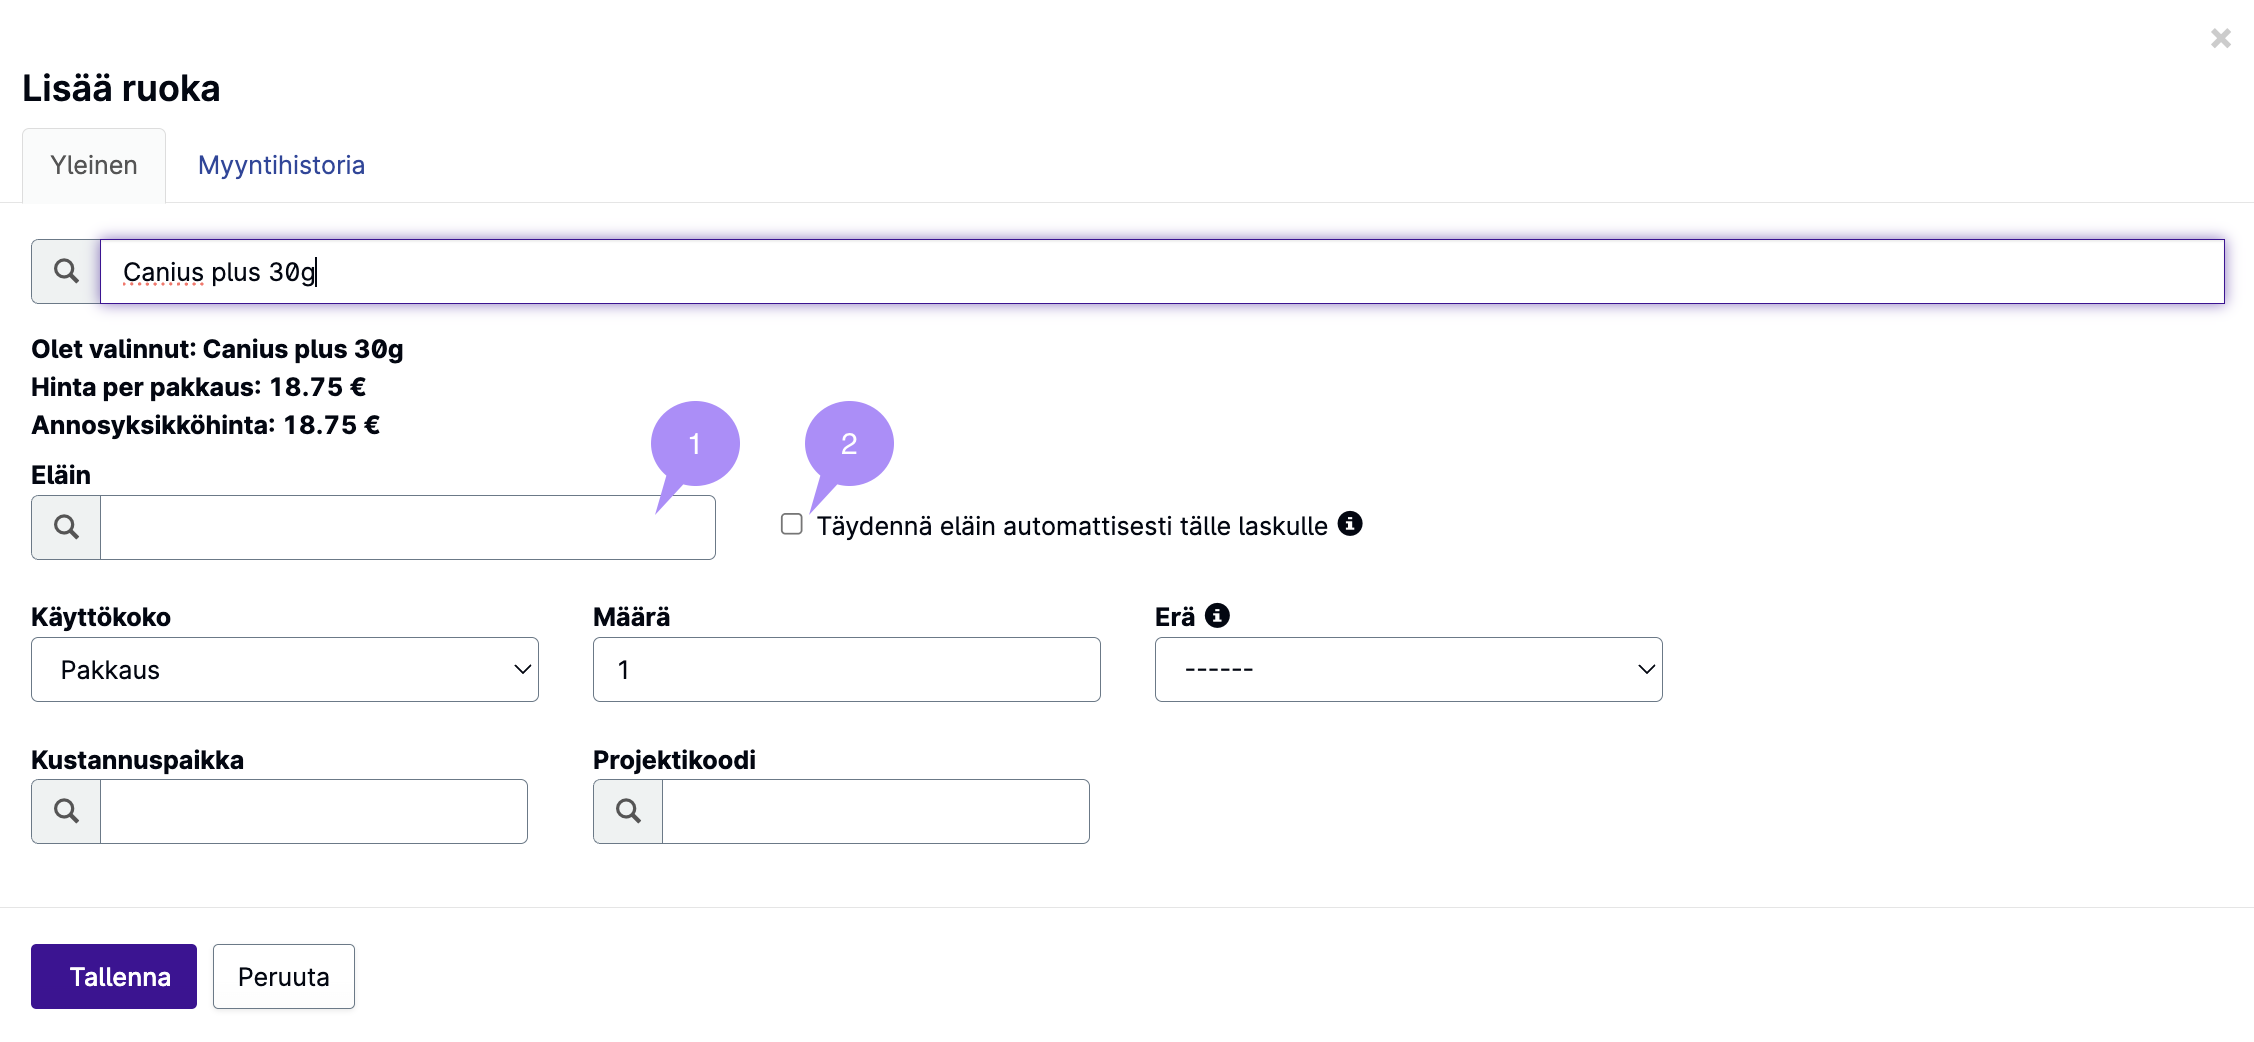Screen dimensions: 2254x1042
Task: Enable Täydennä eläin automaattisesti tälle laskulle
Action: click(x=792, y=524)
